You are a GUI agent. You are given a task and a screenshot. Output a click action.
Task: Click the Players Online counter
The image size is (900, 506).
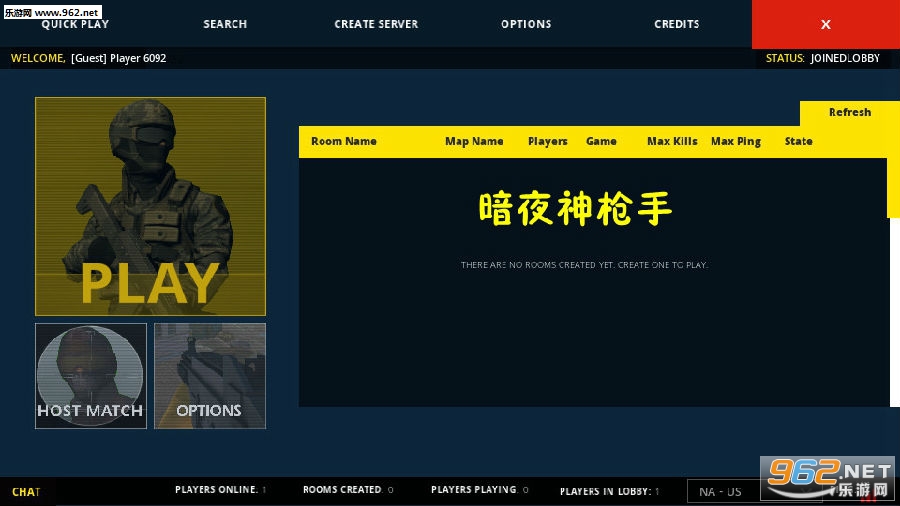pos(220,489)
